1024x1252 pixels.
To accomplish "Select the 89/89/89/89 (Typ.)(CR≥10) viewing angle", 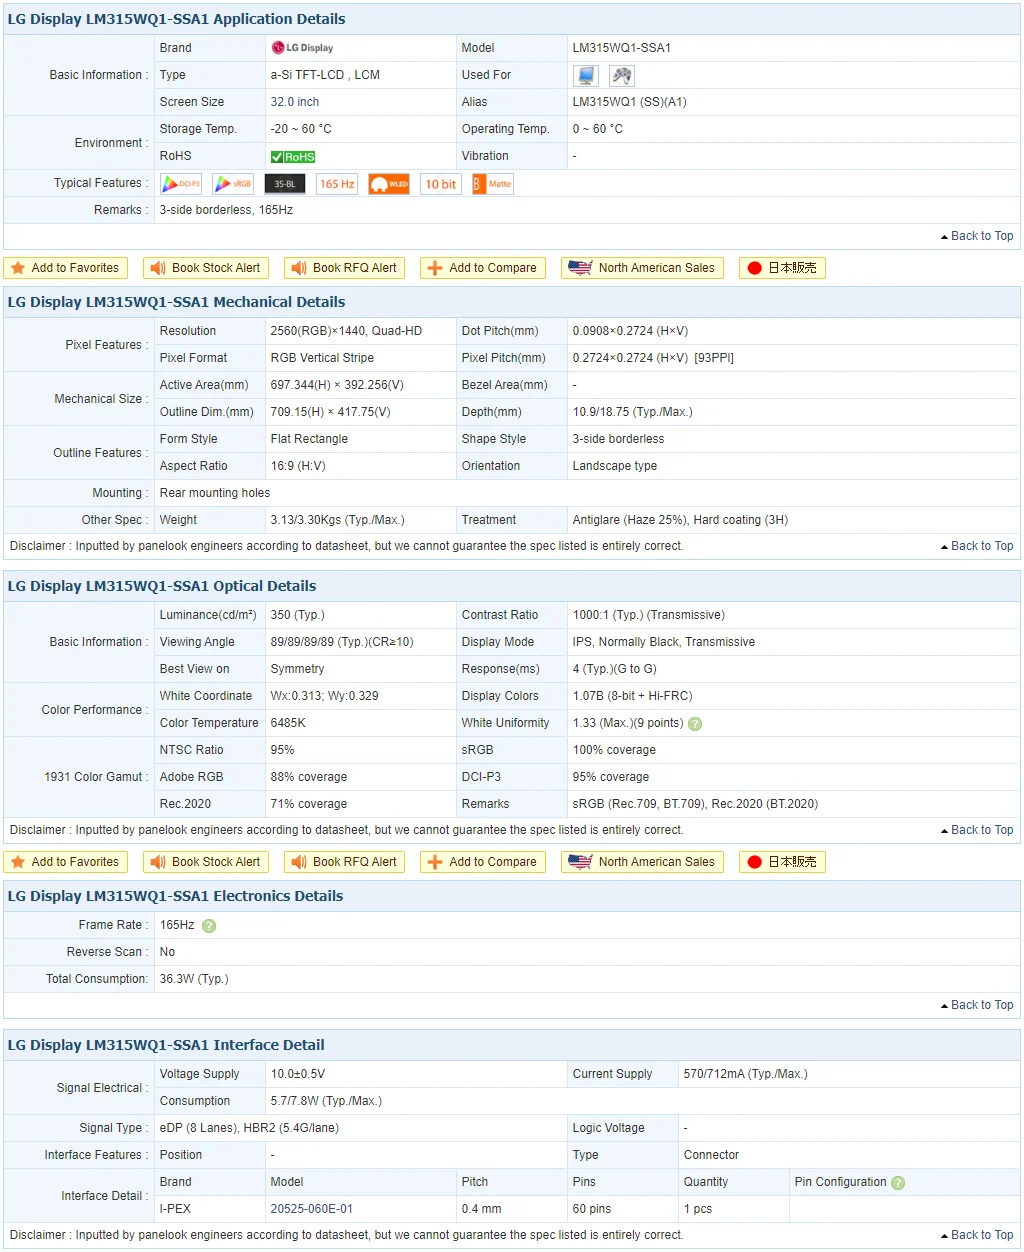I will click(x=342, y=642).
